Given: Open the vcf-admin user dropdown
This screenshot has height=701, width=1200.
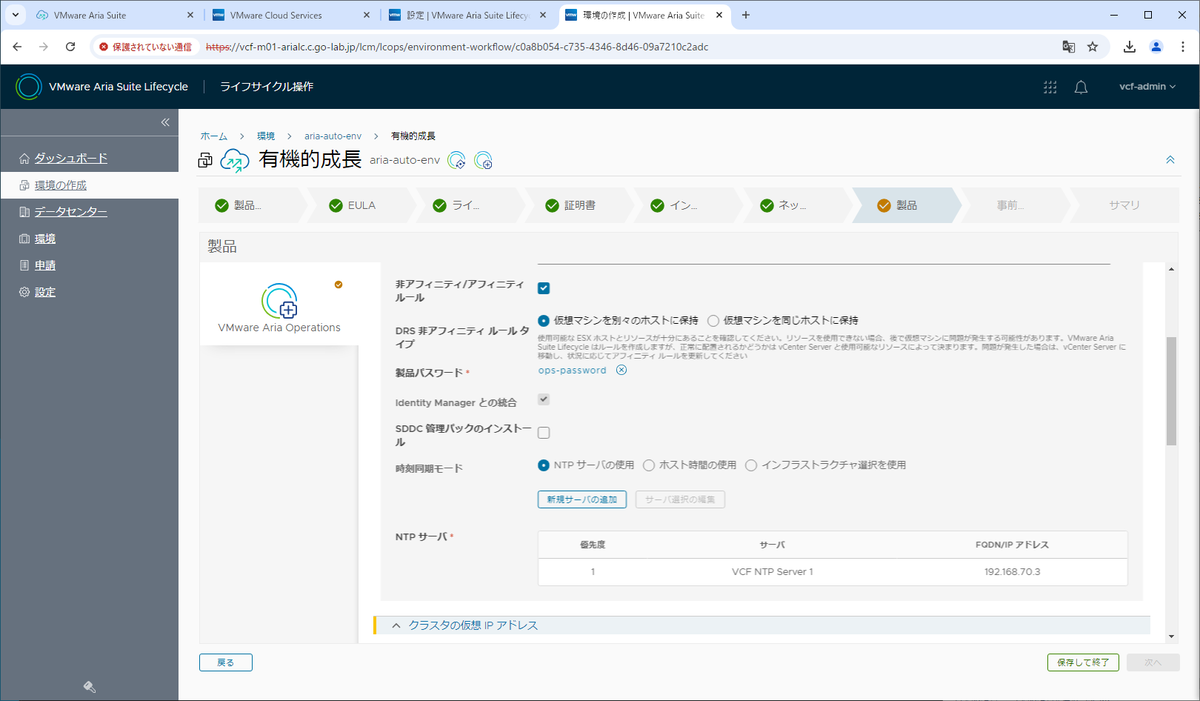Looking at the screenshot, I should click(x=1147, y=87).
